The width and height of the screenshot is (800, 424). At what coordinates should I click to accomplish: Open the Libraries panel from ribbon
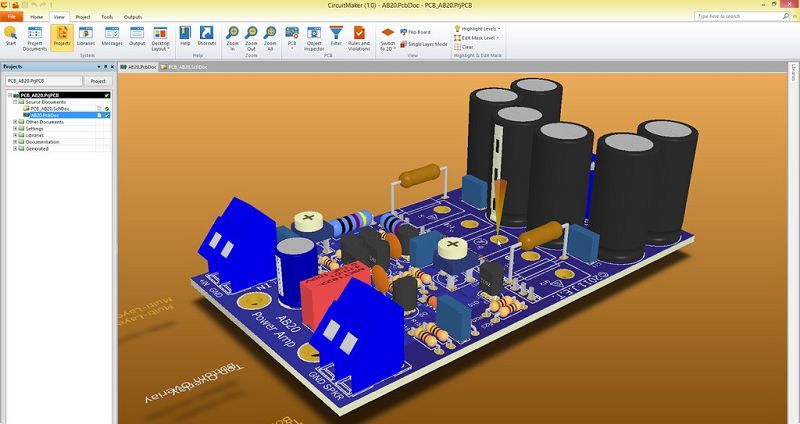[x=86, y=36]
